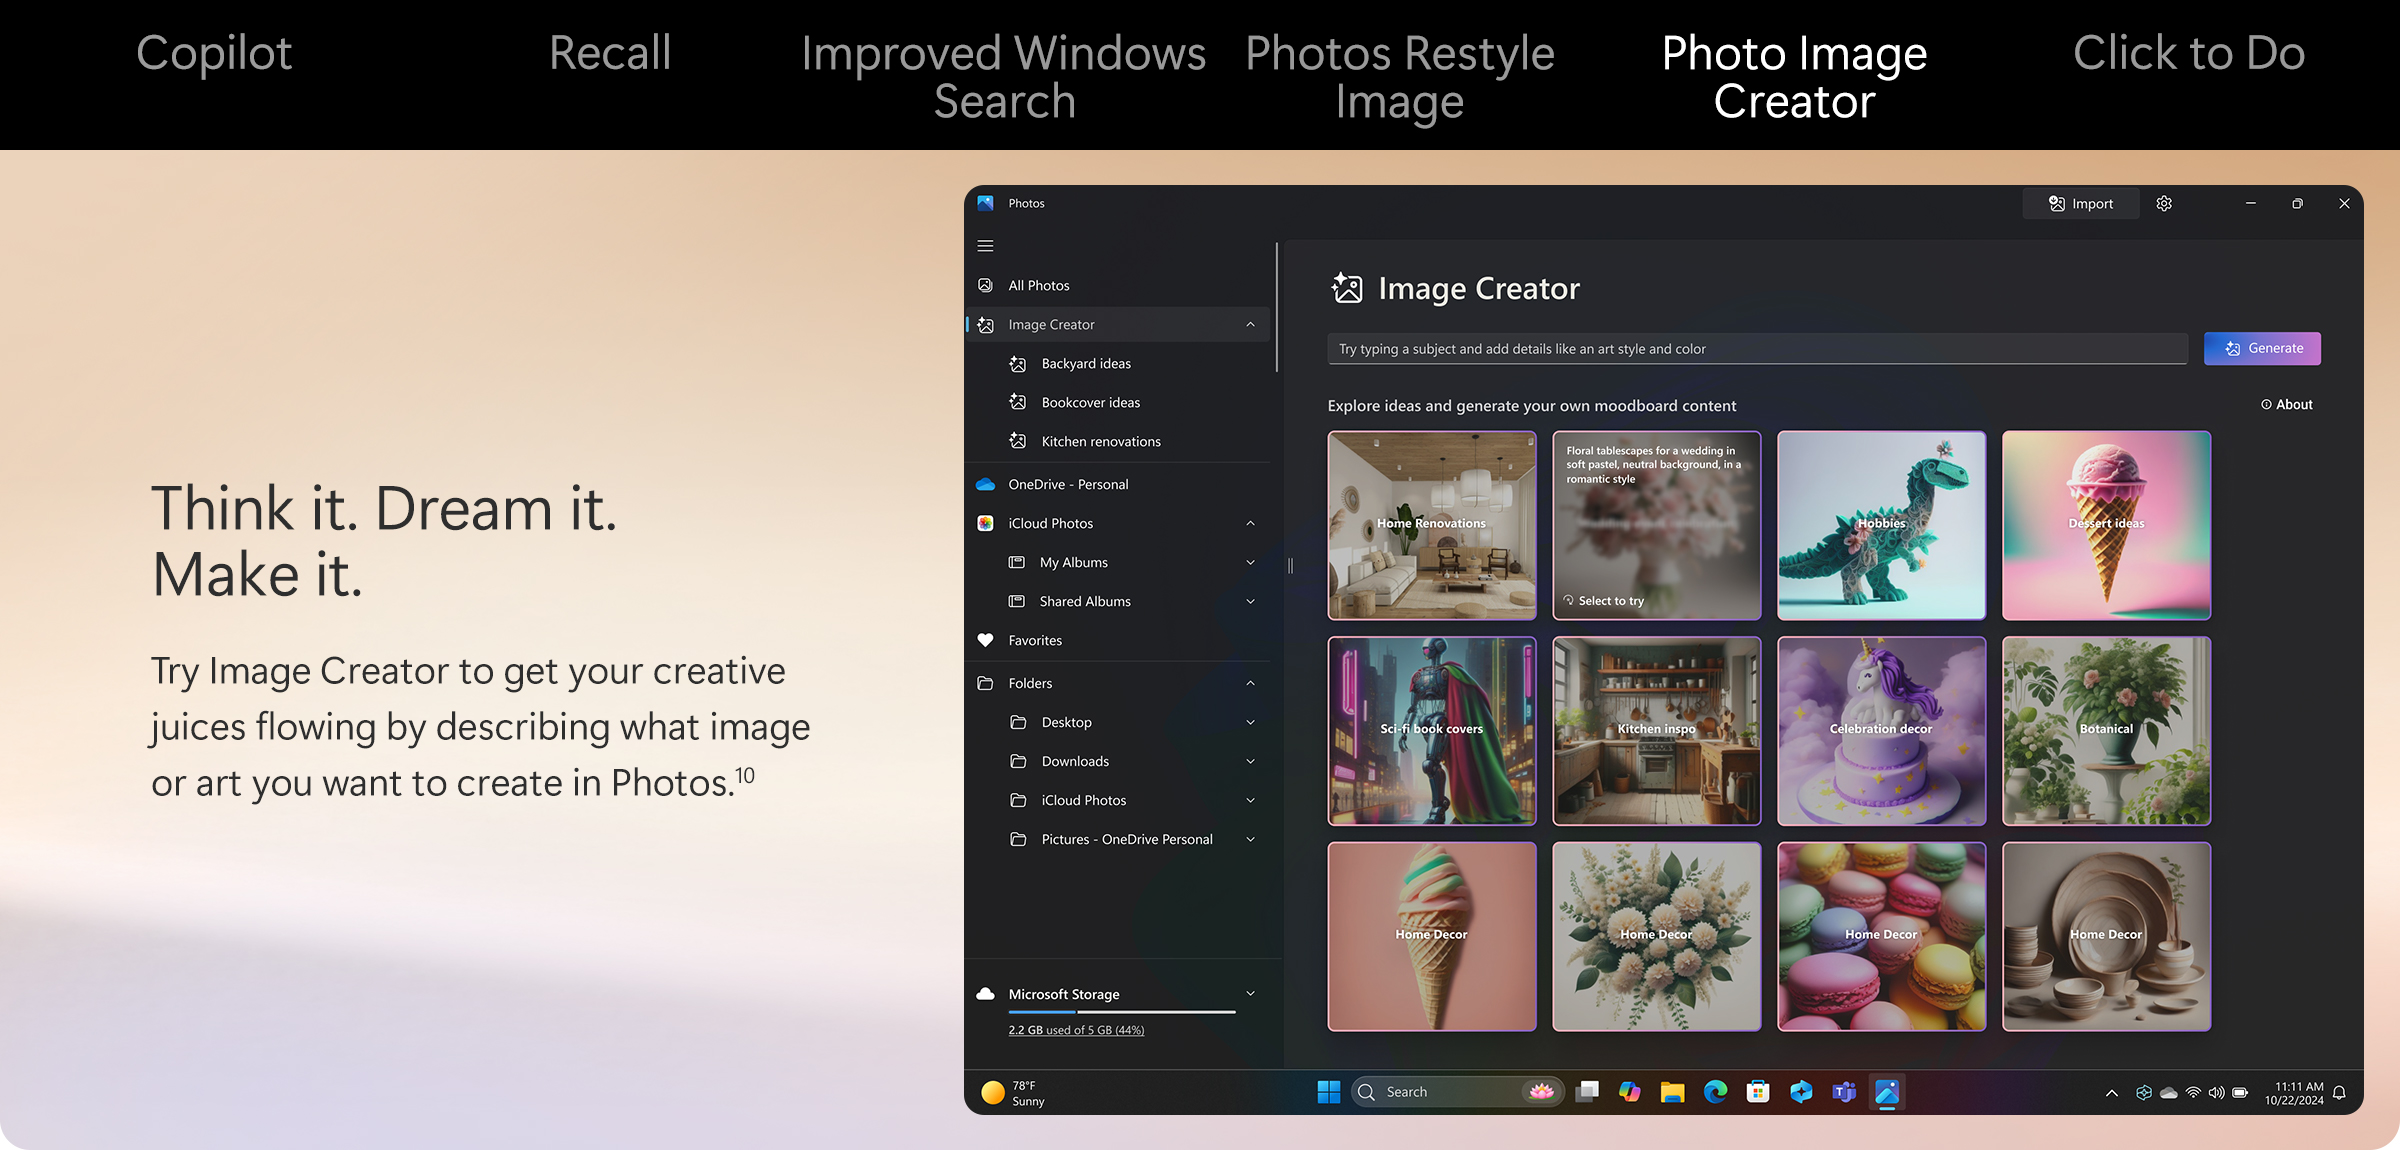Show hidden system tray icons

tap(2112, 1093)
